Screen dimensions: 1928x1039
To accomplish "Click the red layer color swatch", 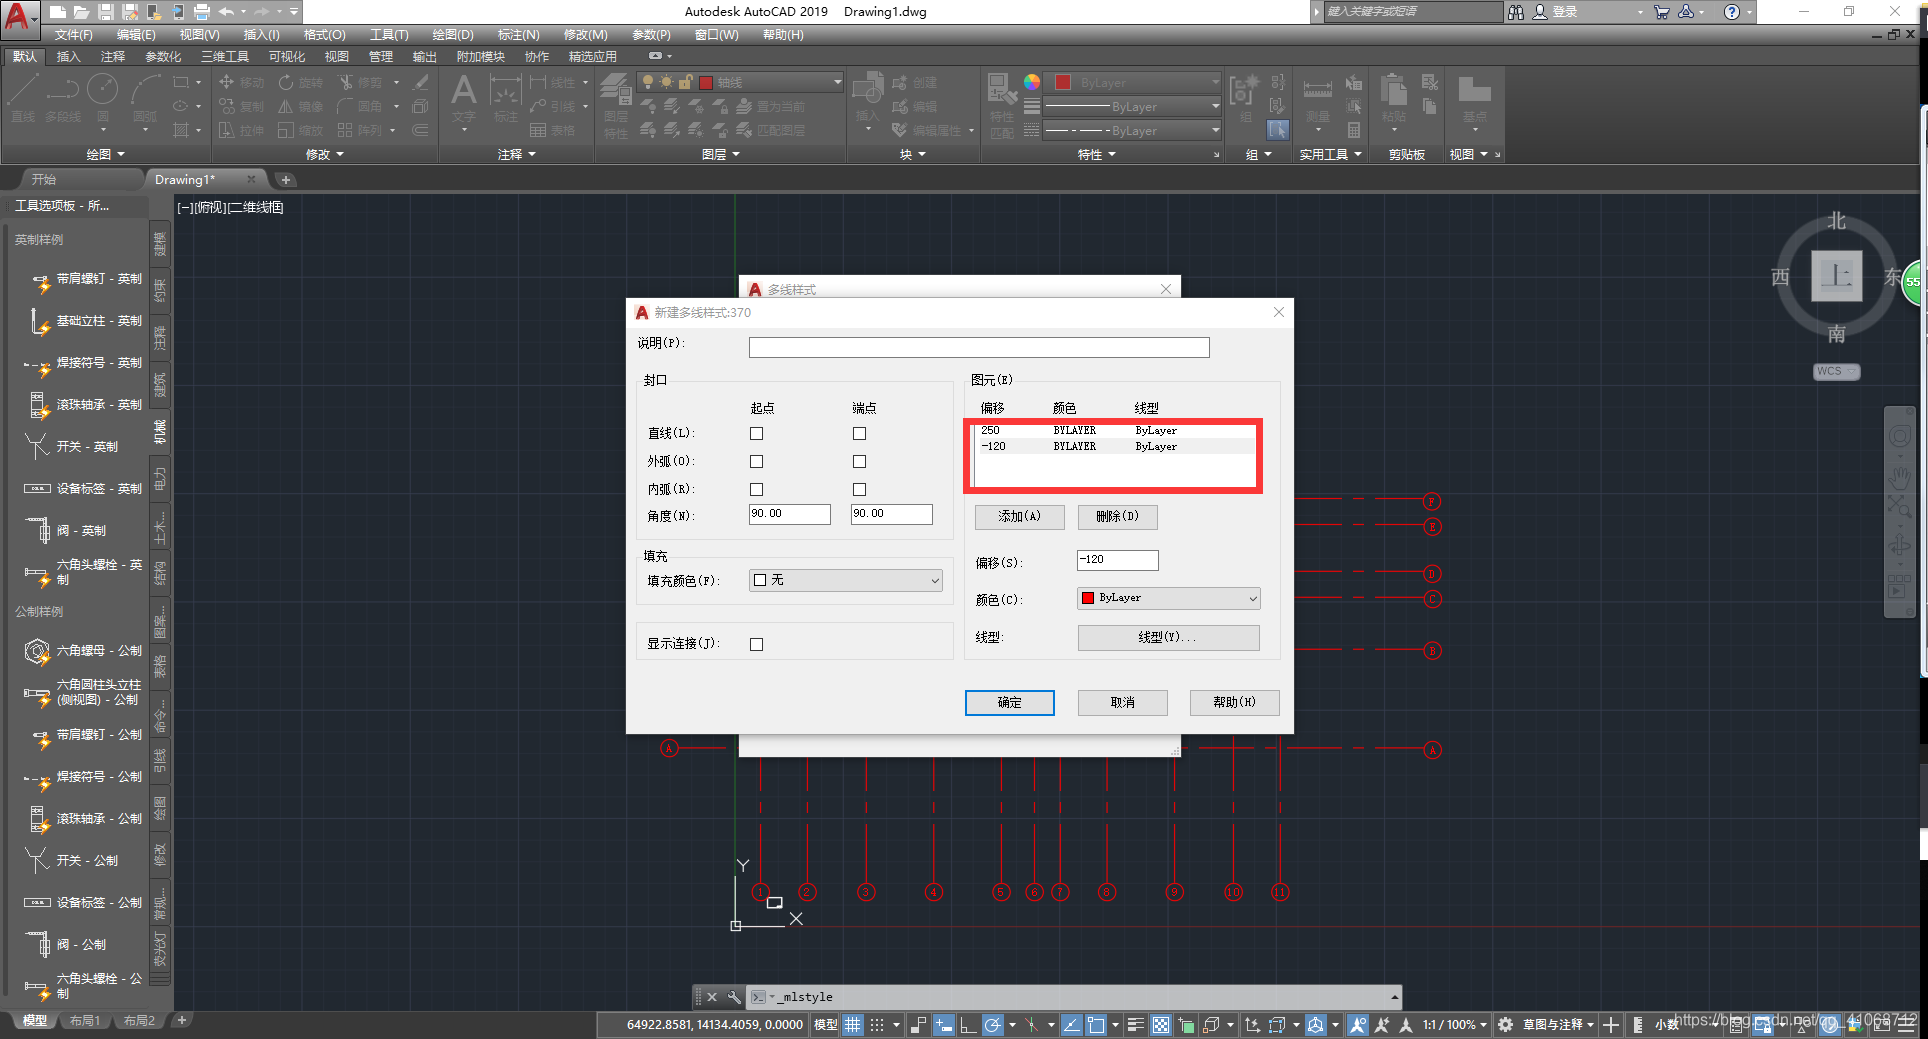I will point(706,83).
